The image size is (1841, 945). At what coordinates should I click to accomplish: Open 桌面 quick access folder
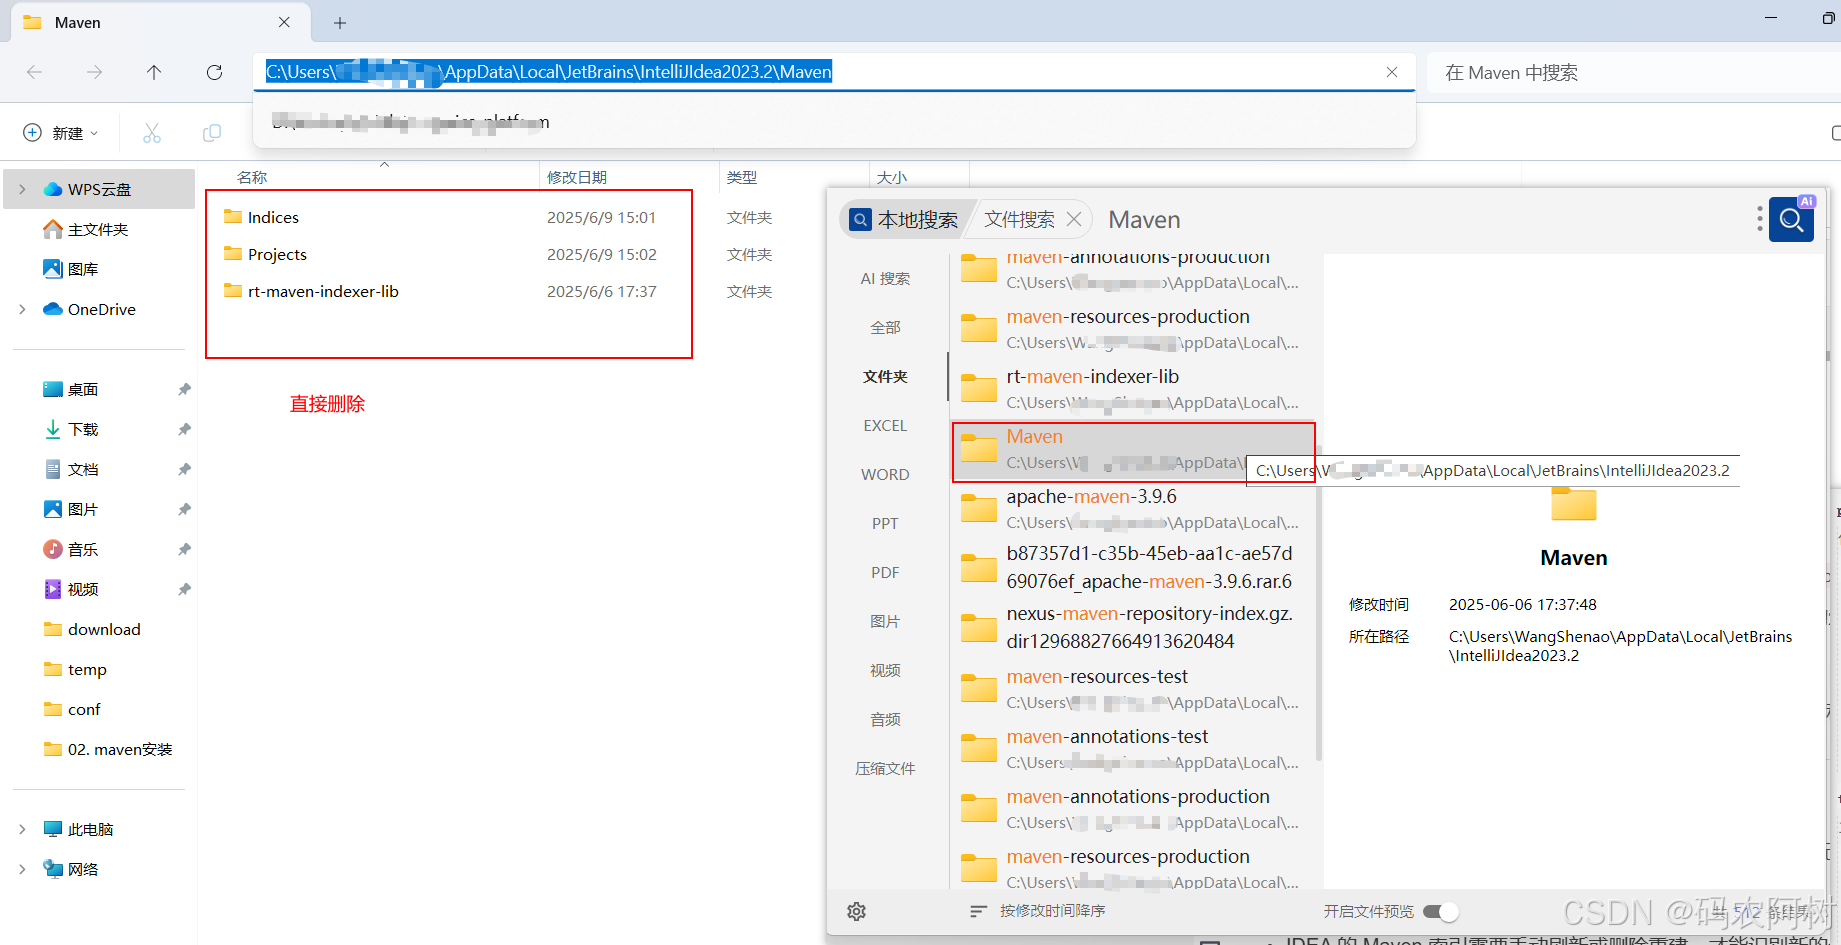pos(83,389)
